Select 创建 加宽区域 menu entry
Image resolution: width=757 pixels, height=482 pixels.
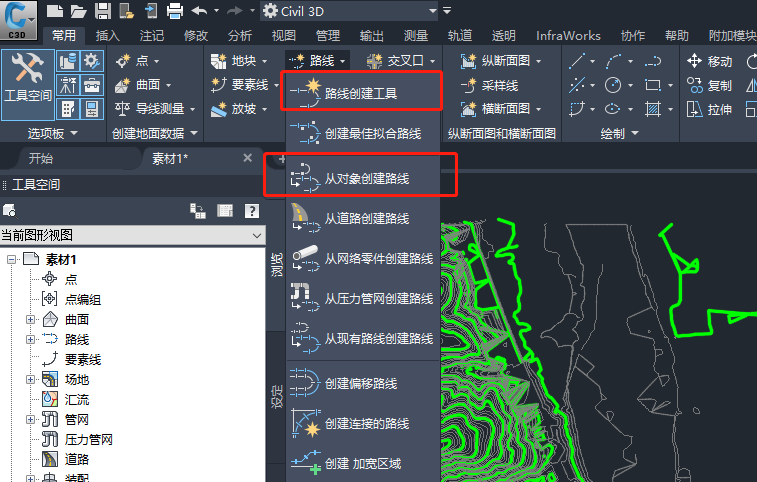coord(363,464)
